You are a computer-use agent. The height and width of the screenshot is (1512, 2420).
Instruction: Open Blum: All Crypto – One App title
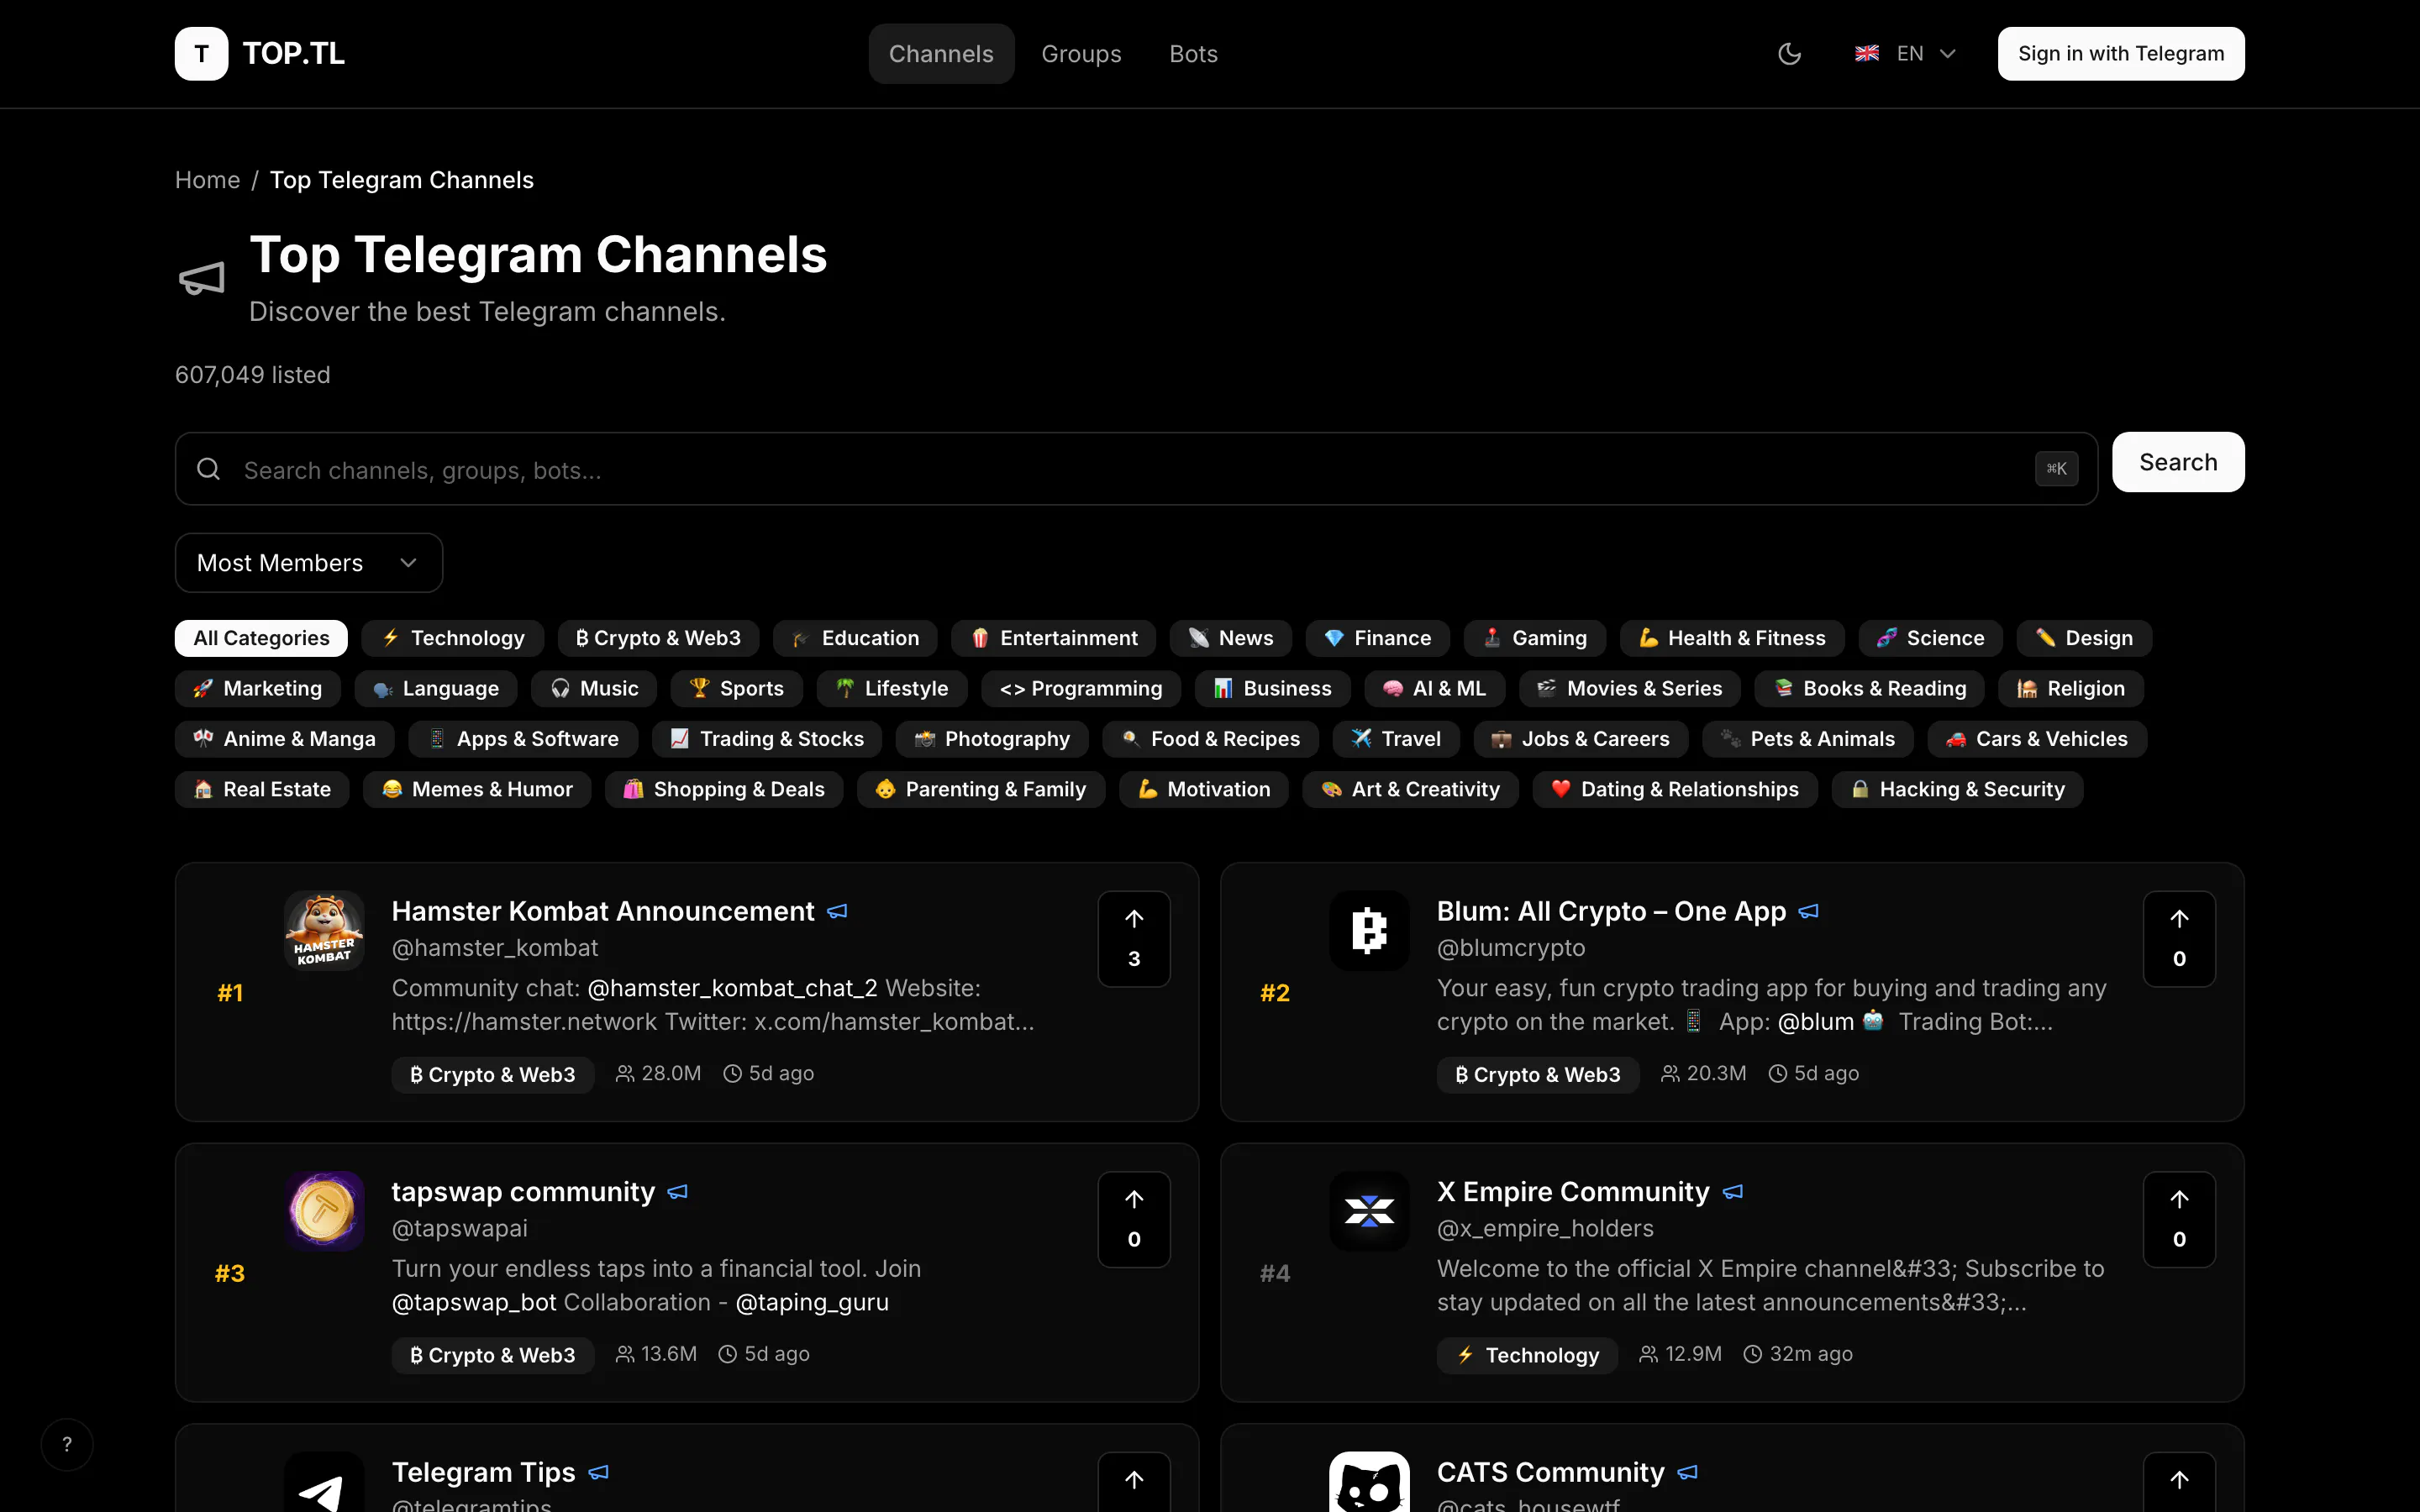(x=1611, y=911)
